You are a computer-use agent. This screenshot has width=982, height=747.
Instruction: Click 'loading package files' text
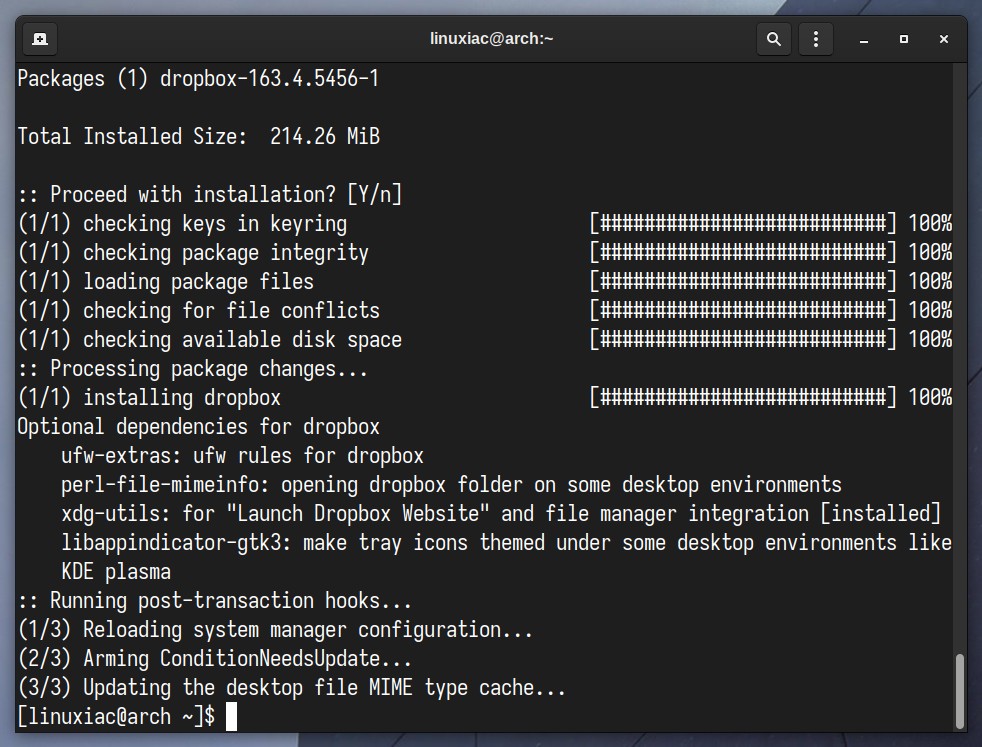coord(198,281)
